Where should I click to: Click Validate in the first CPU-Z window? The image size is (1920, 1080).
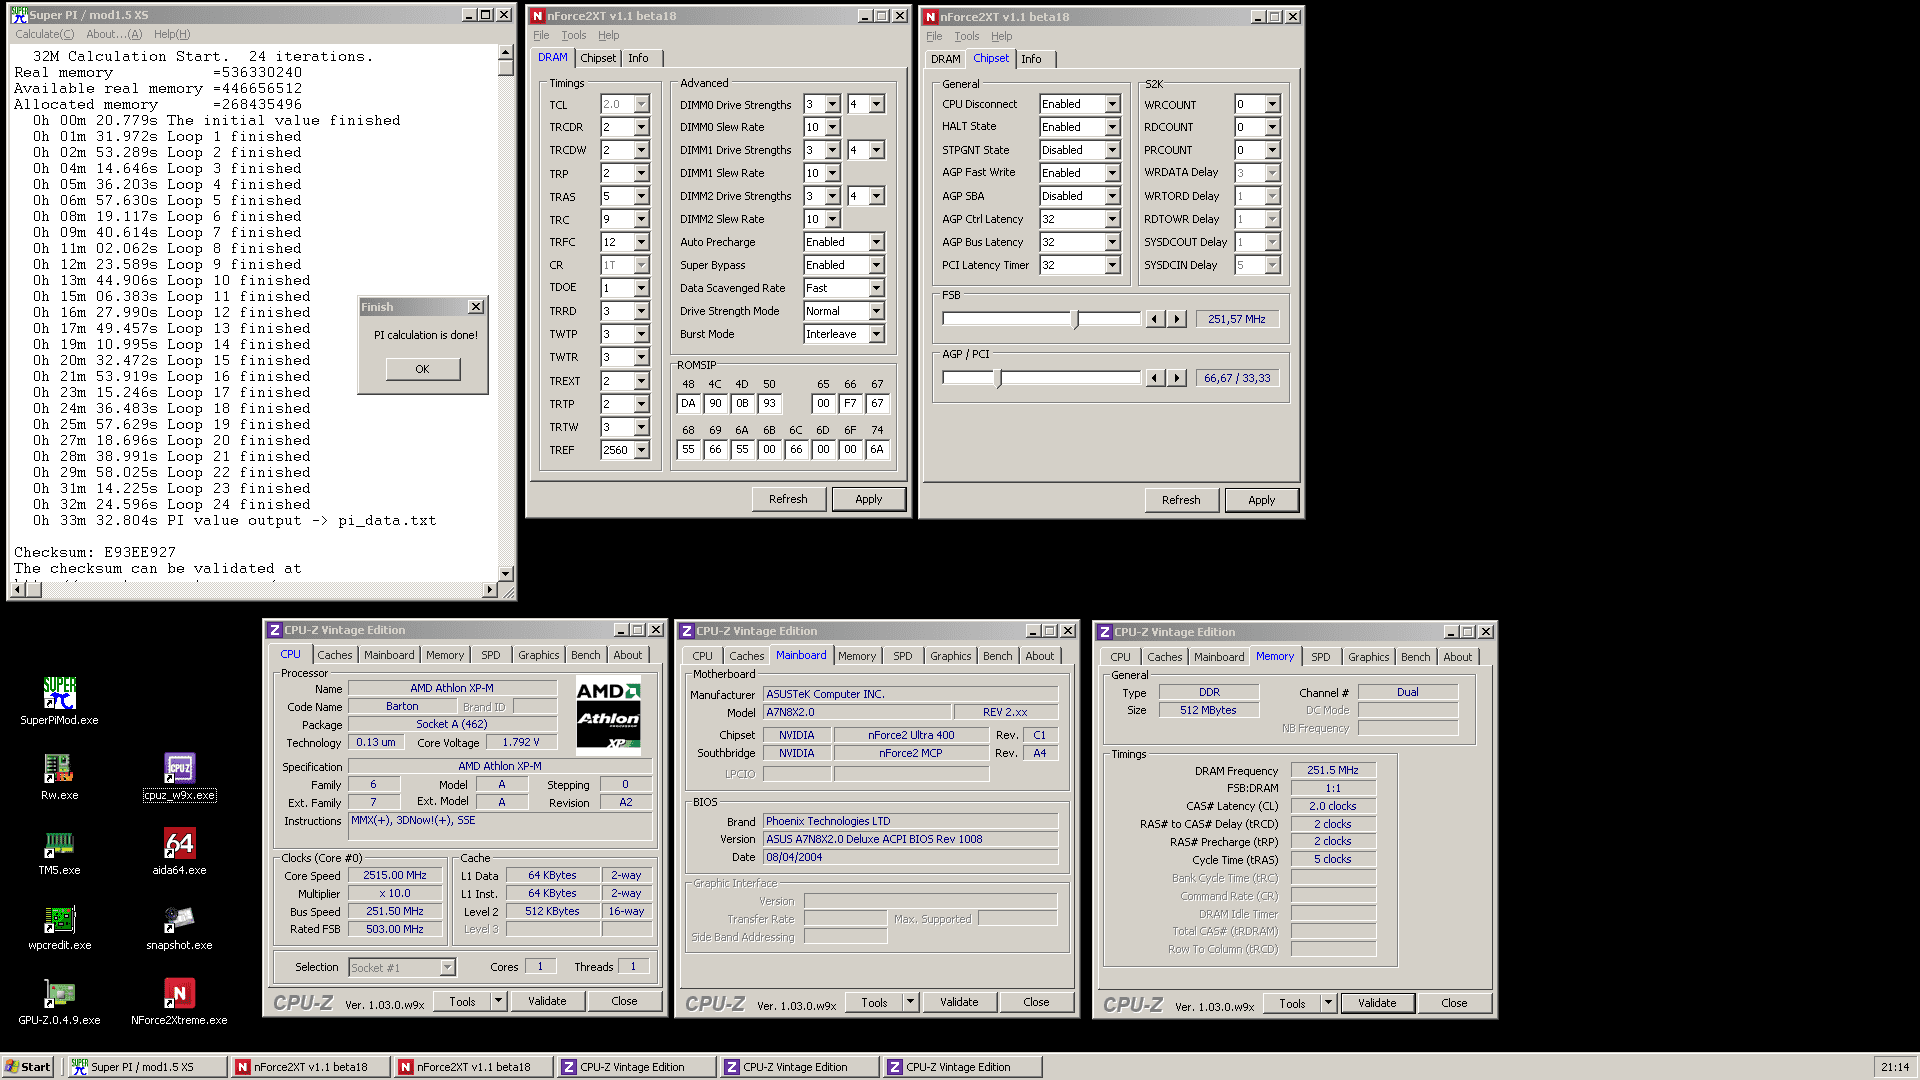point(547,1001)
